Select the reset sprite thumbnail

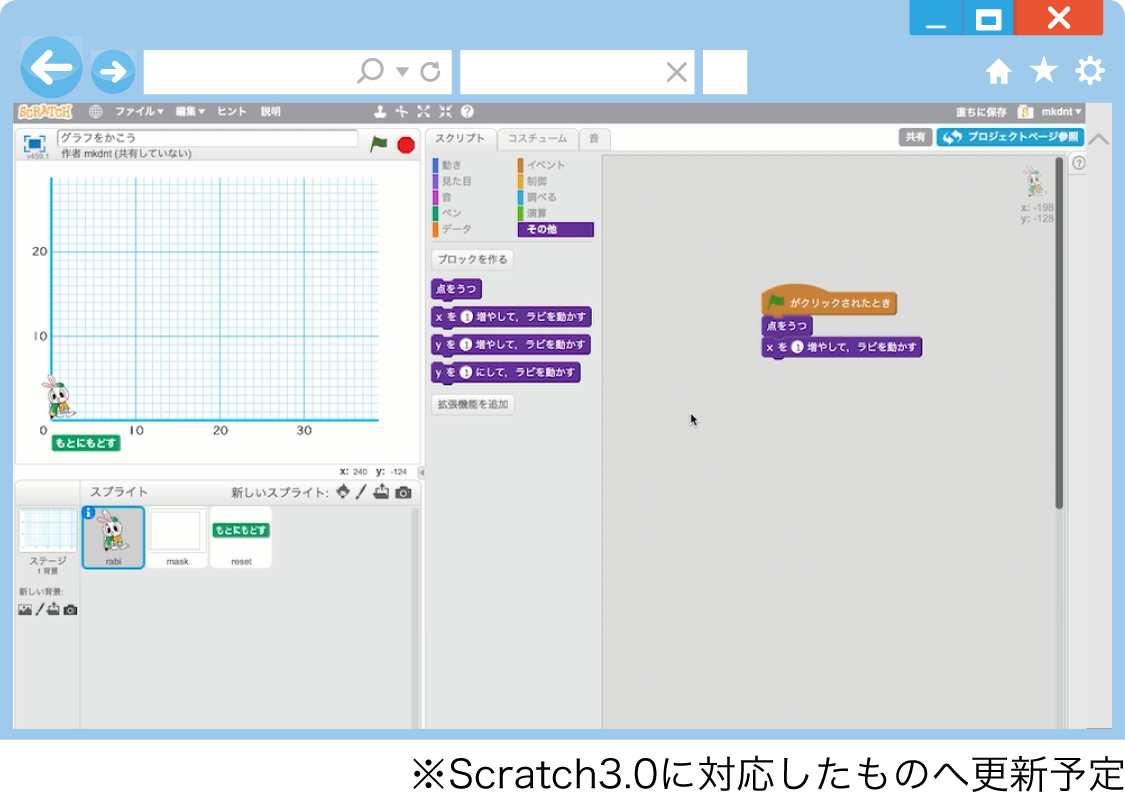241,538
